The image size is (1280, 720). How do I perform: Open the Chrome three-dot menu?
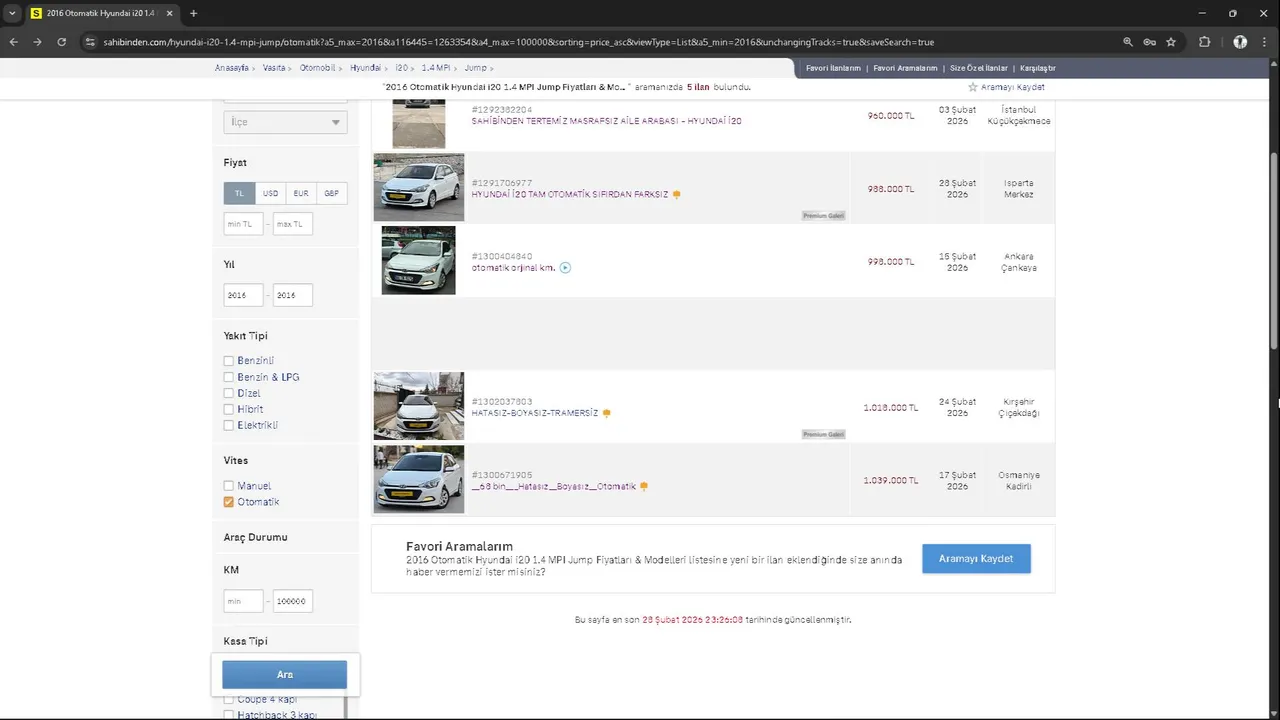[1265, 42]
